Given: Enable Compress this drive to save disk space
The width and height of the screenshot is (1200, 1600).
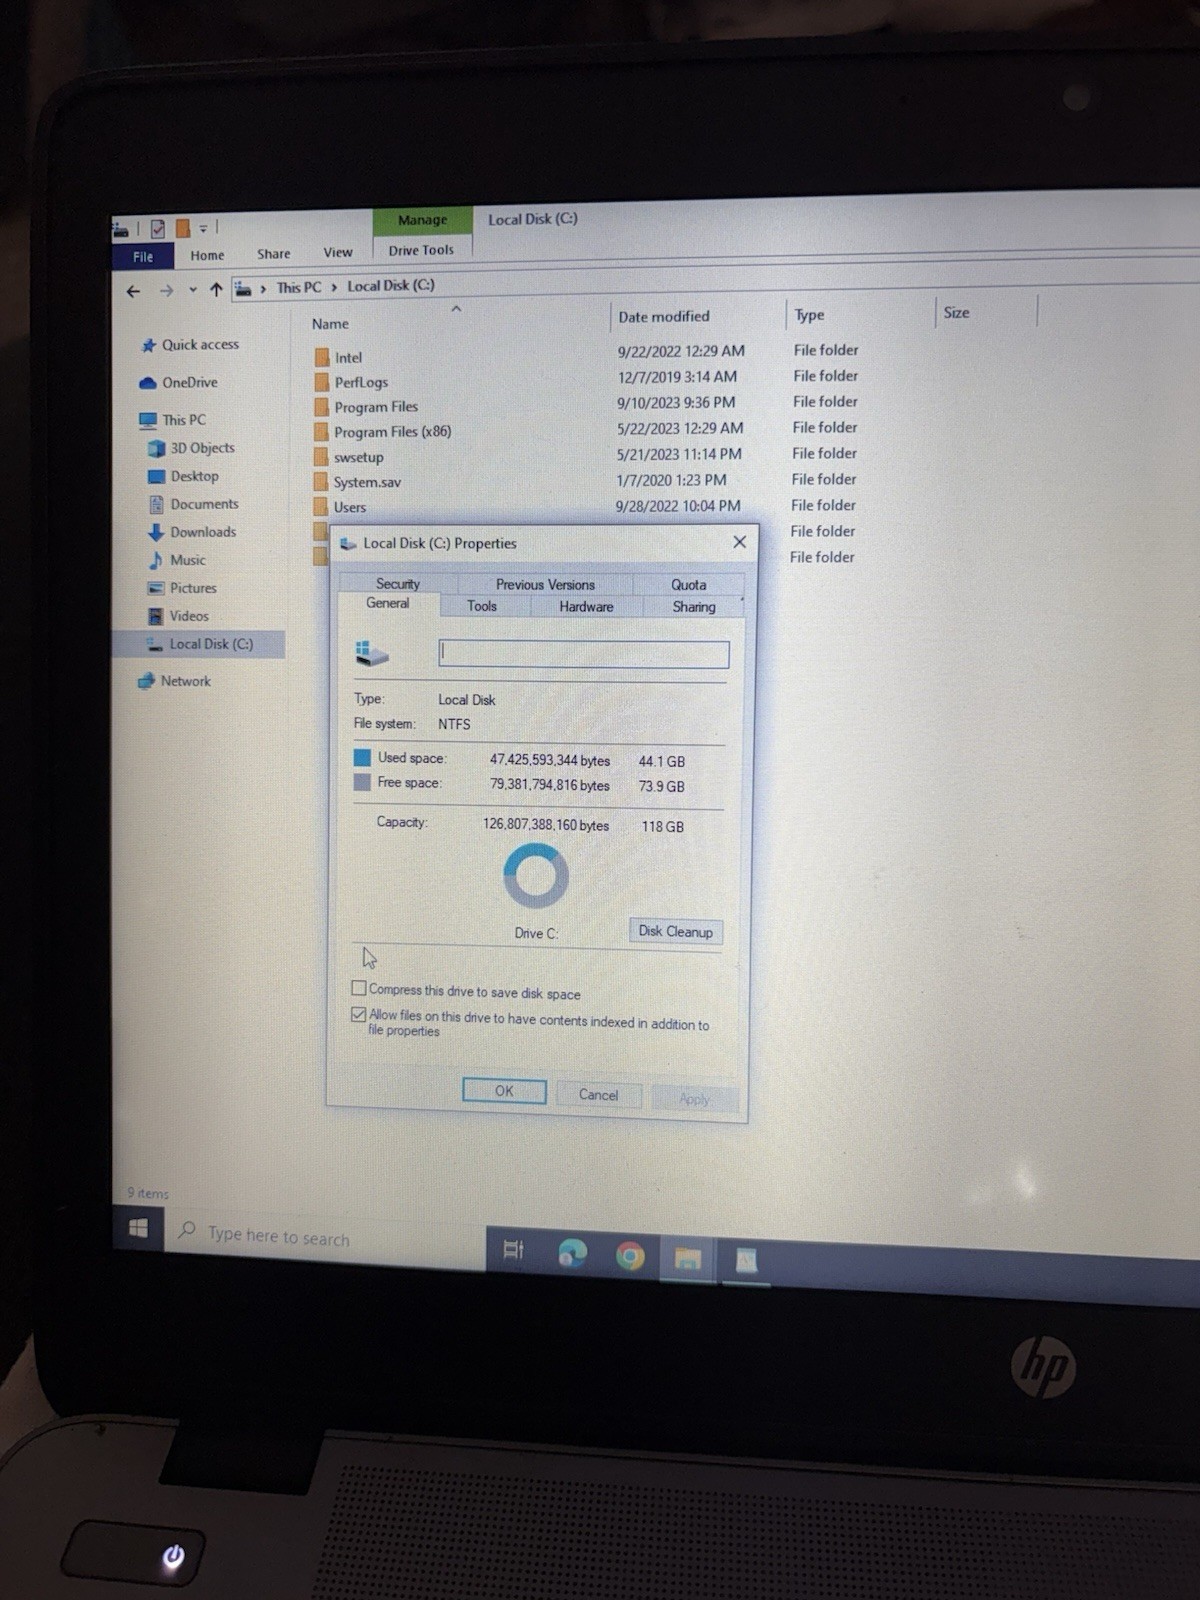Looking at the screenshot, I should click(x=359, y=988).
